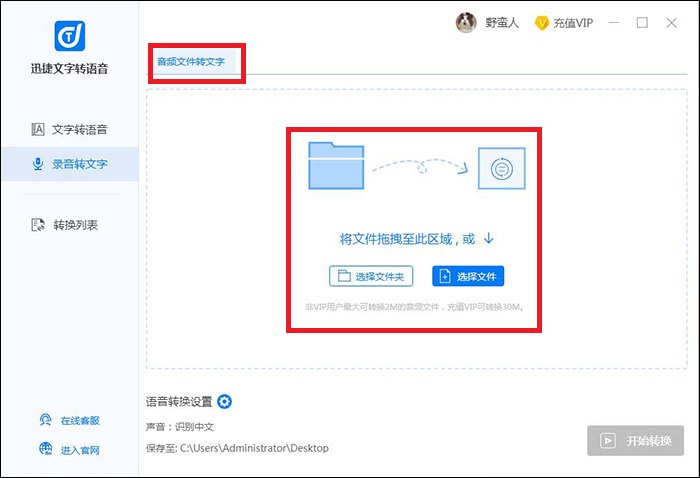This screenshot has height=478, width=700.
Task: Click the 充值VIP badge
Action: (565, 23)
